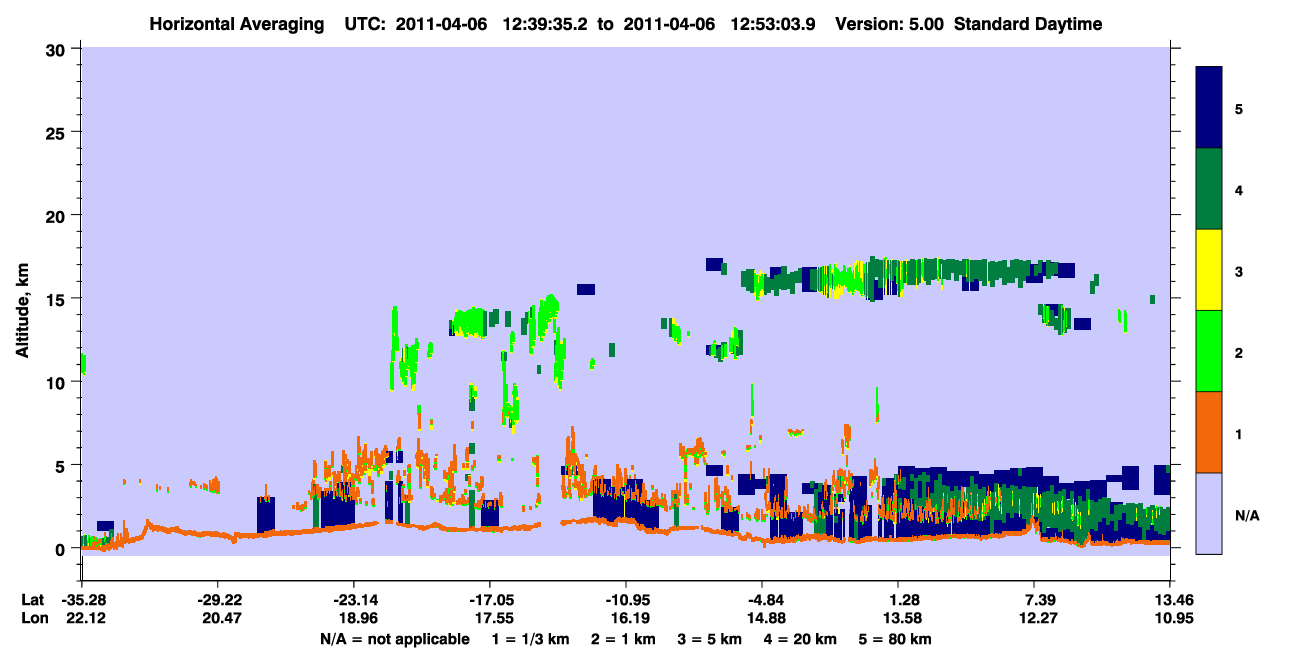Click the longitude value 22.12
The height and width of the screenshot is (667, 1300).
pyautogui.click(x=82, y=619)
